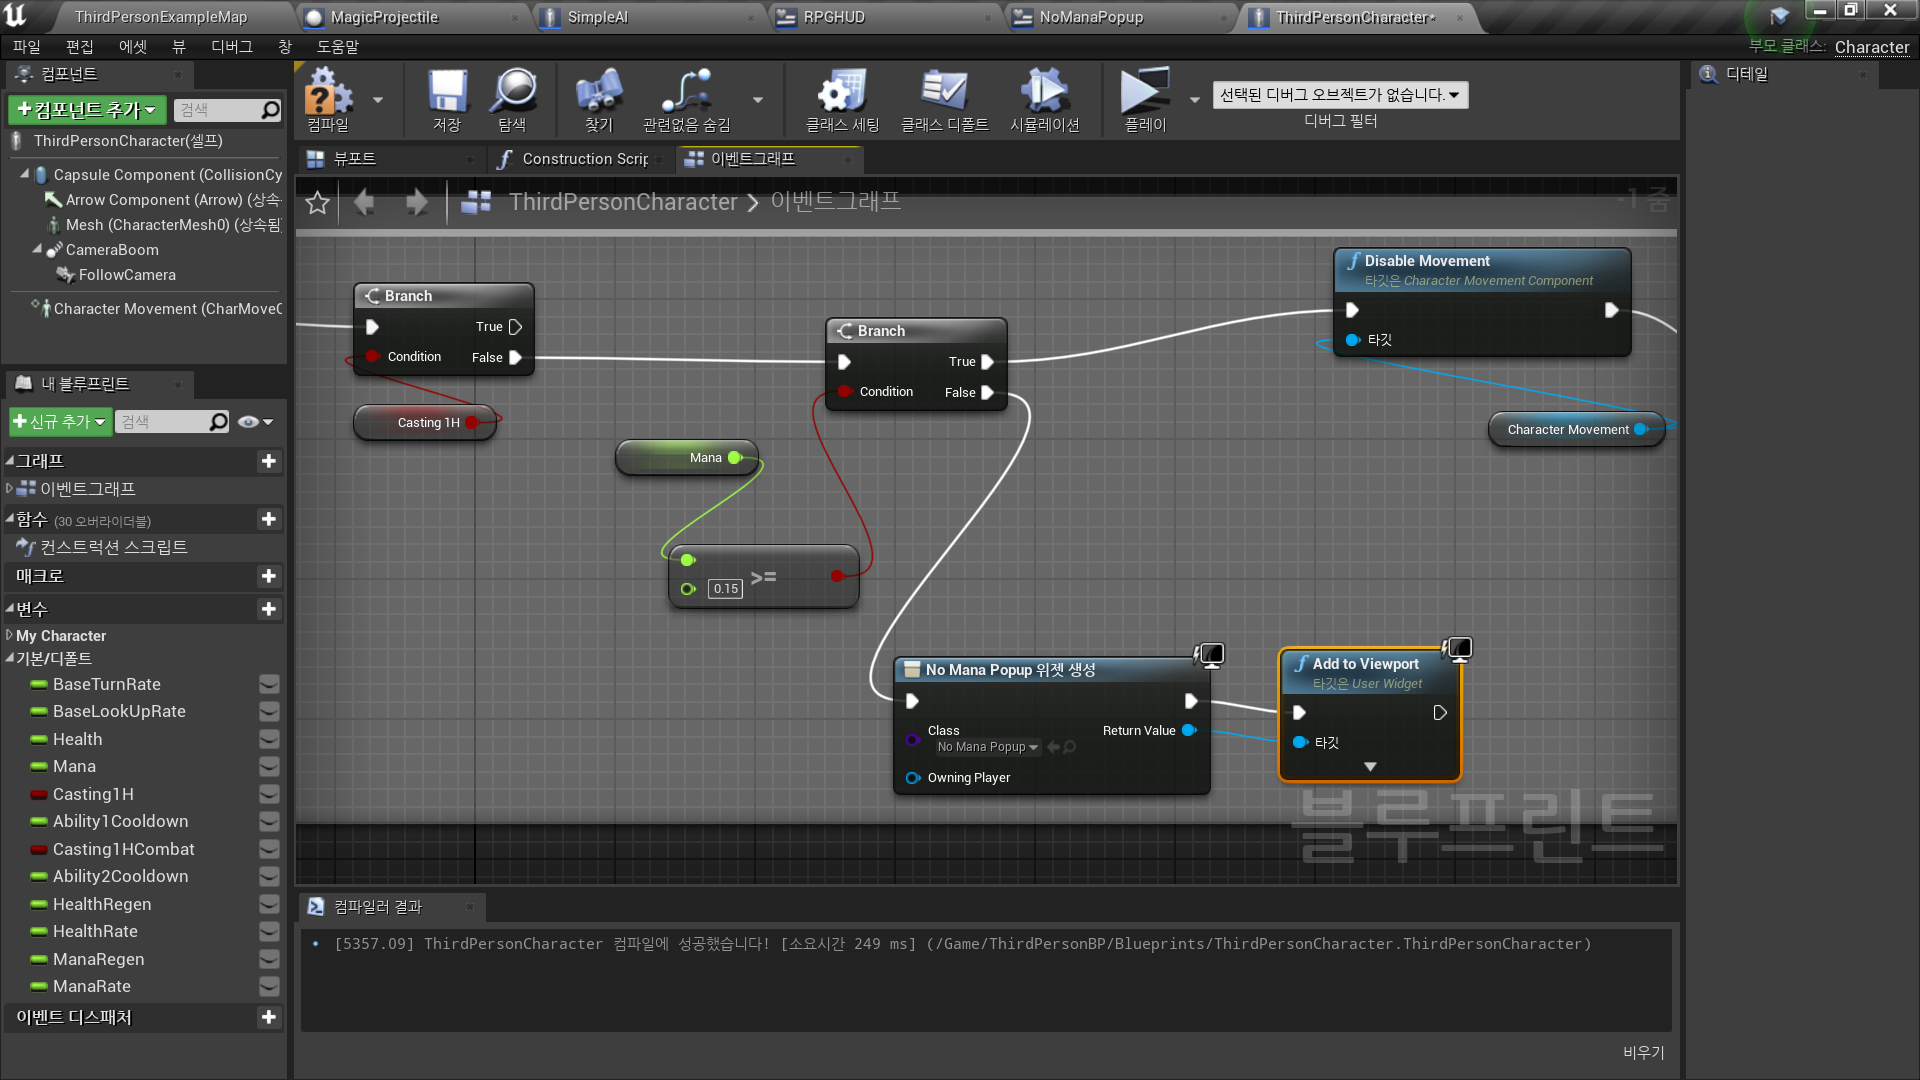Toggle visibility eye for Mana variable
The width and height of the screenshot is (1920, 1080).
click(269, 767)
